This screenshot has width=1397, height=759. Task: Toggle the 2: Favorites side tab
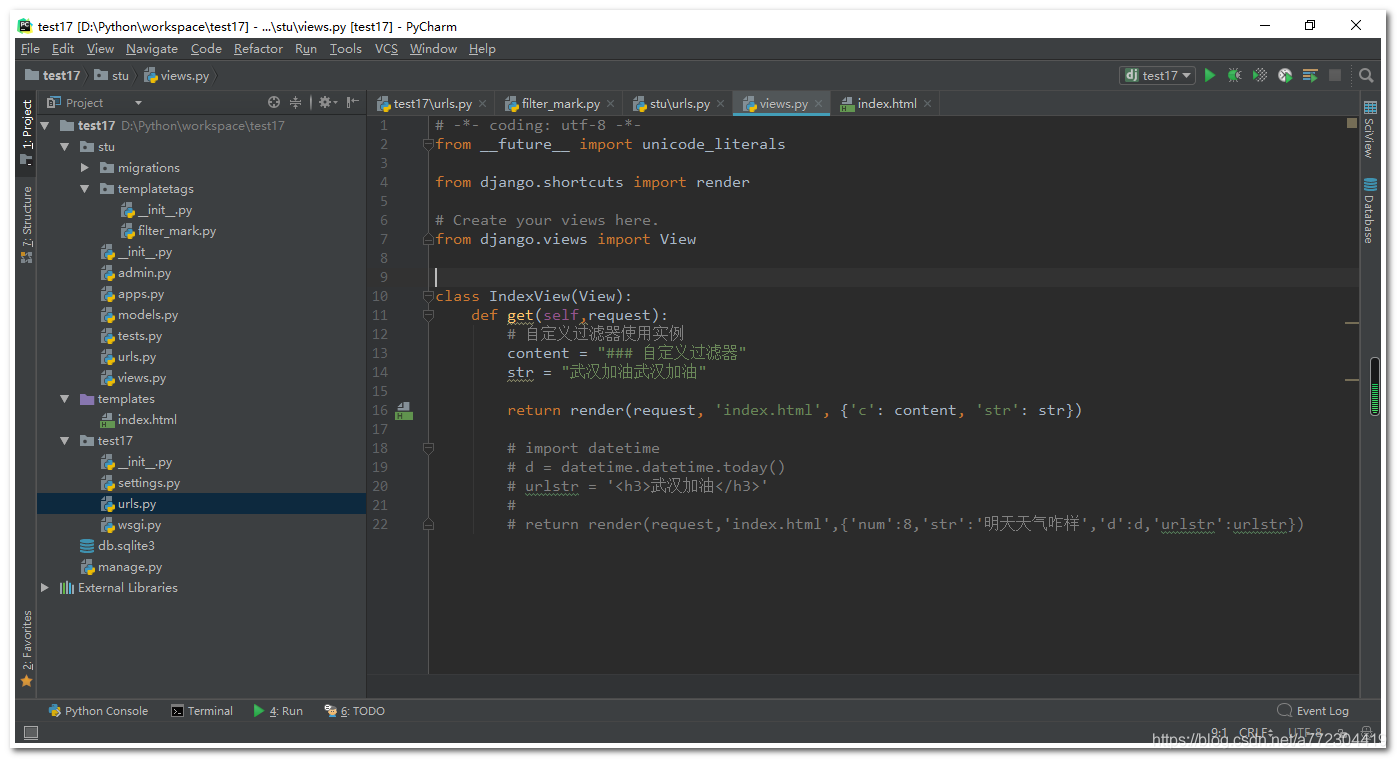[x=26, y=648]
